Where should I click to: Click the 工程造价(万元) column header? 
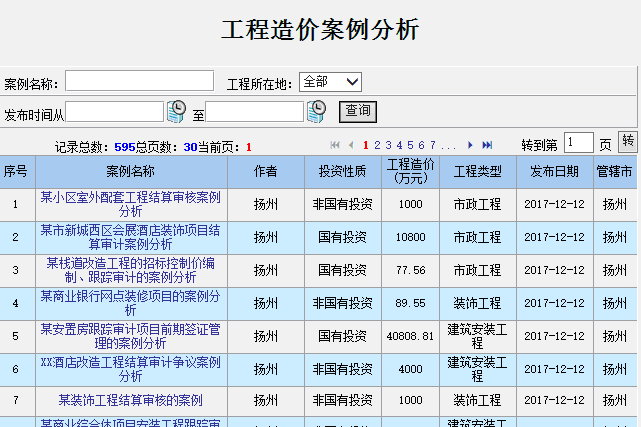410,171
